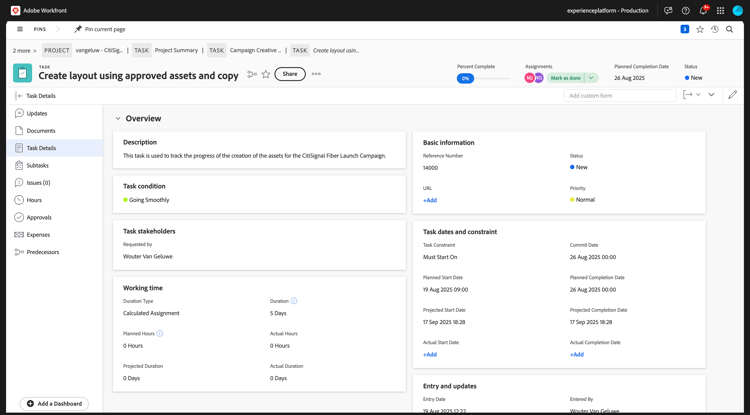750x415 pixels.
Task: Open the search magnifier
Action: pos(730,30)
